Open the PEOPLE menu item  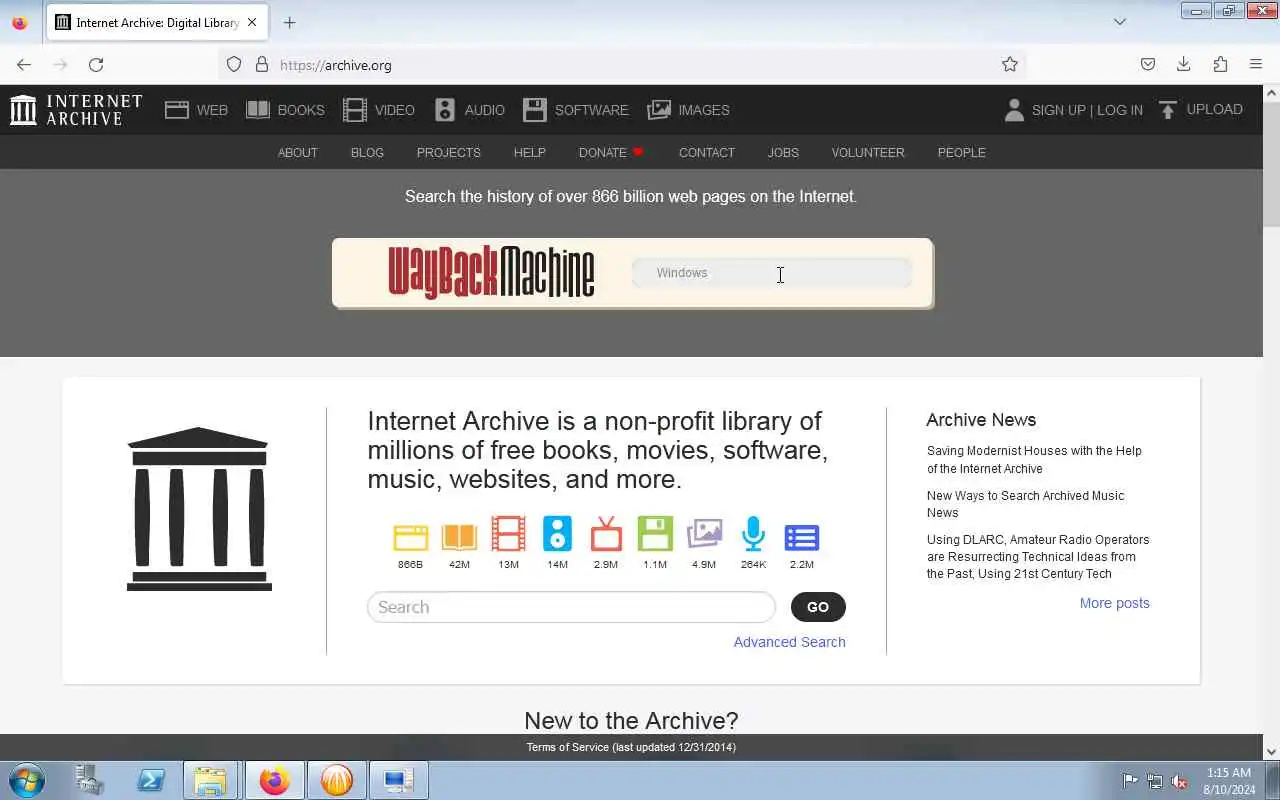[962, 153]
